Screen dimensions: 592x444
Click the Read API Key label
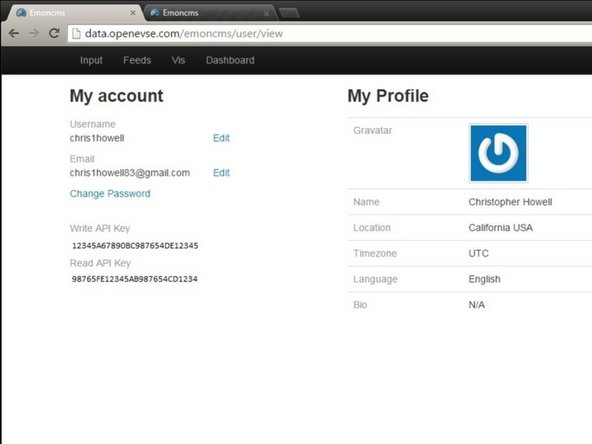coord(100,263)
